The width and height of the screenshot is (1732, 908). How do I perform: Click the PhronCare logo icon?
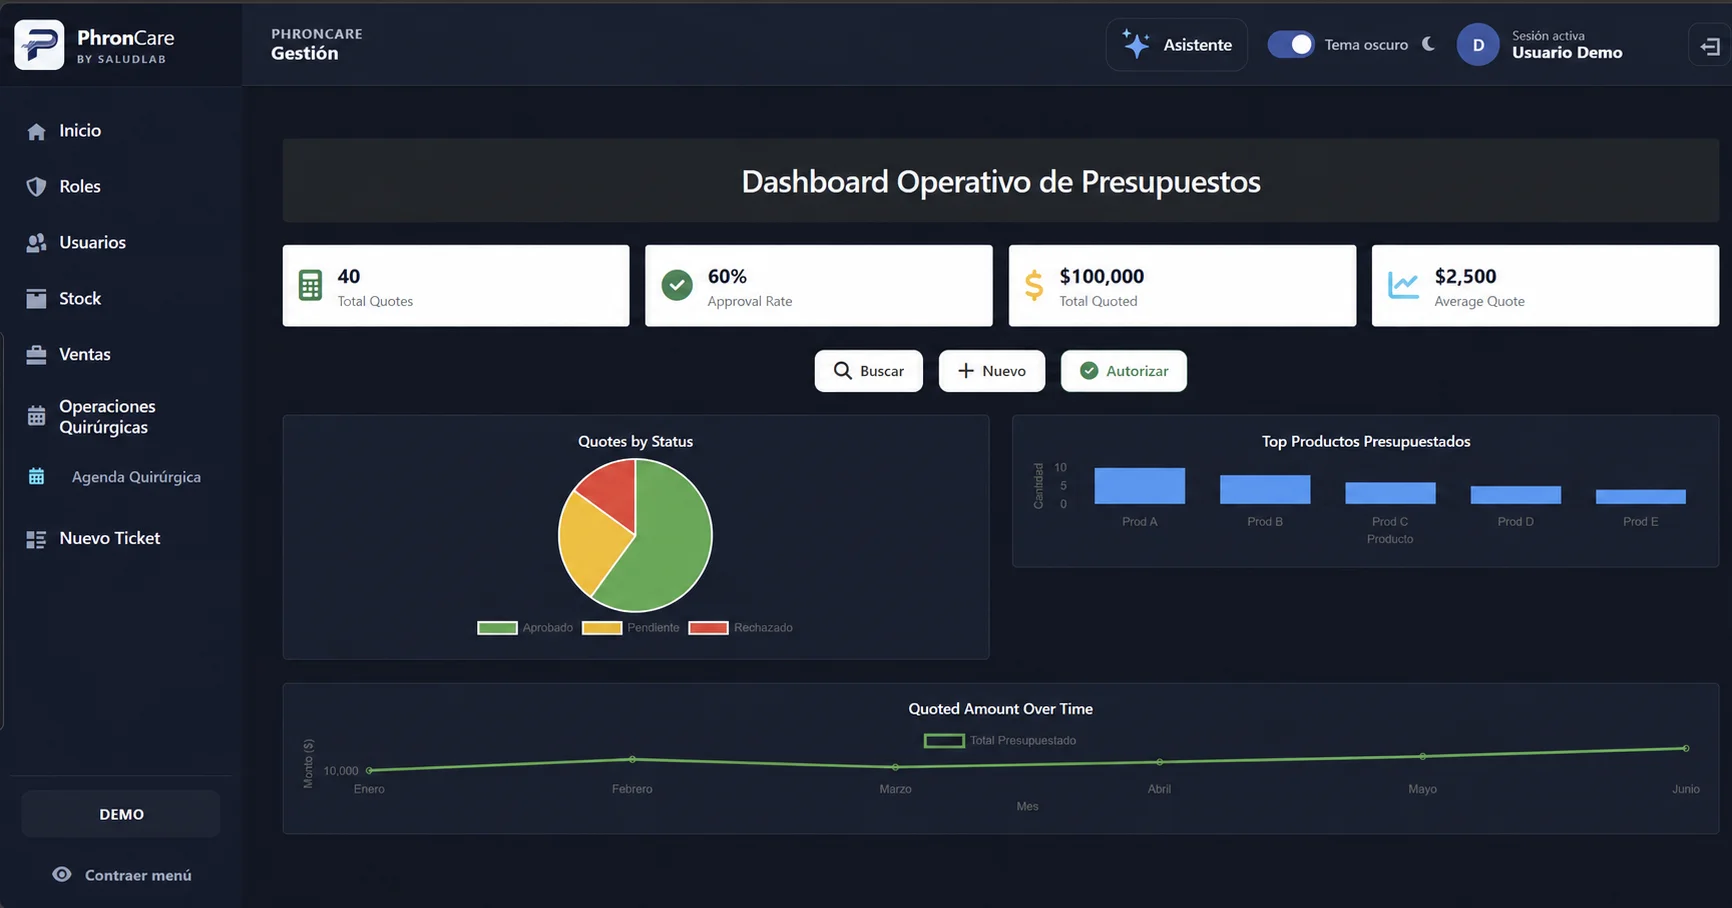(39, 45)
